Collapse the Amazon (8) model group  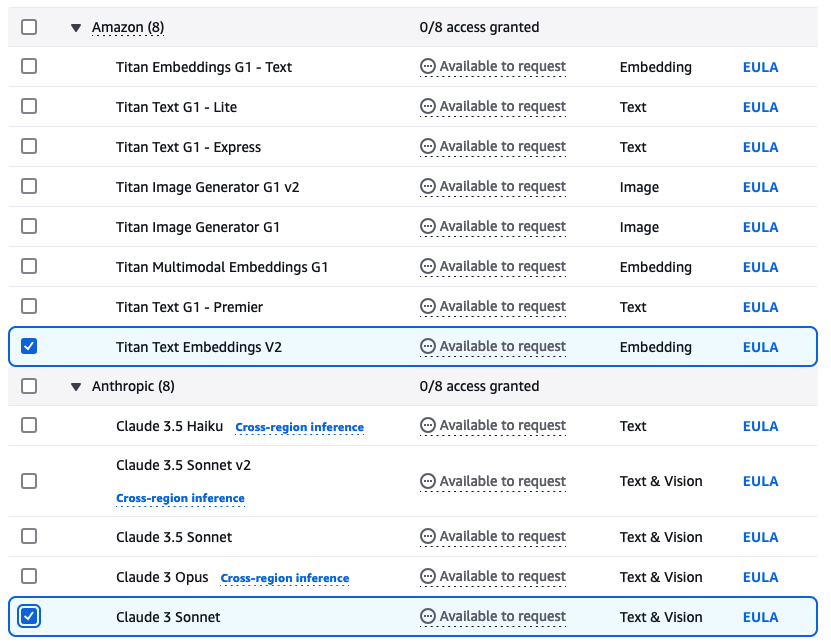[x=76, y=28]
